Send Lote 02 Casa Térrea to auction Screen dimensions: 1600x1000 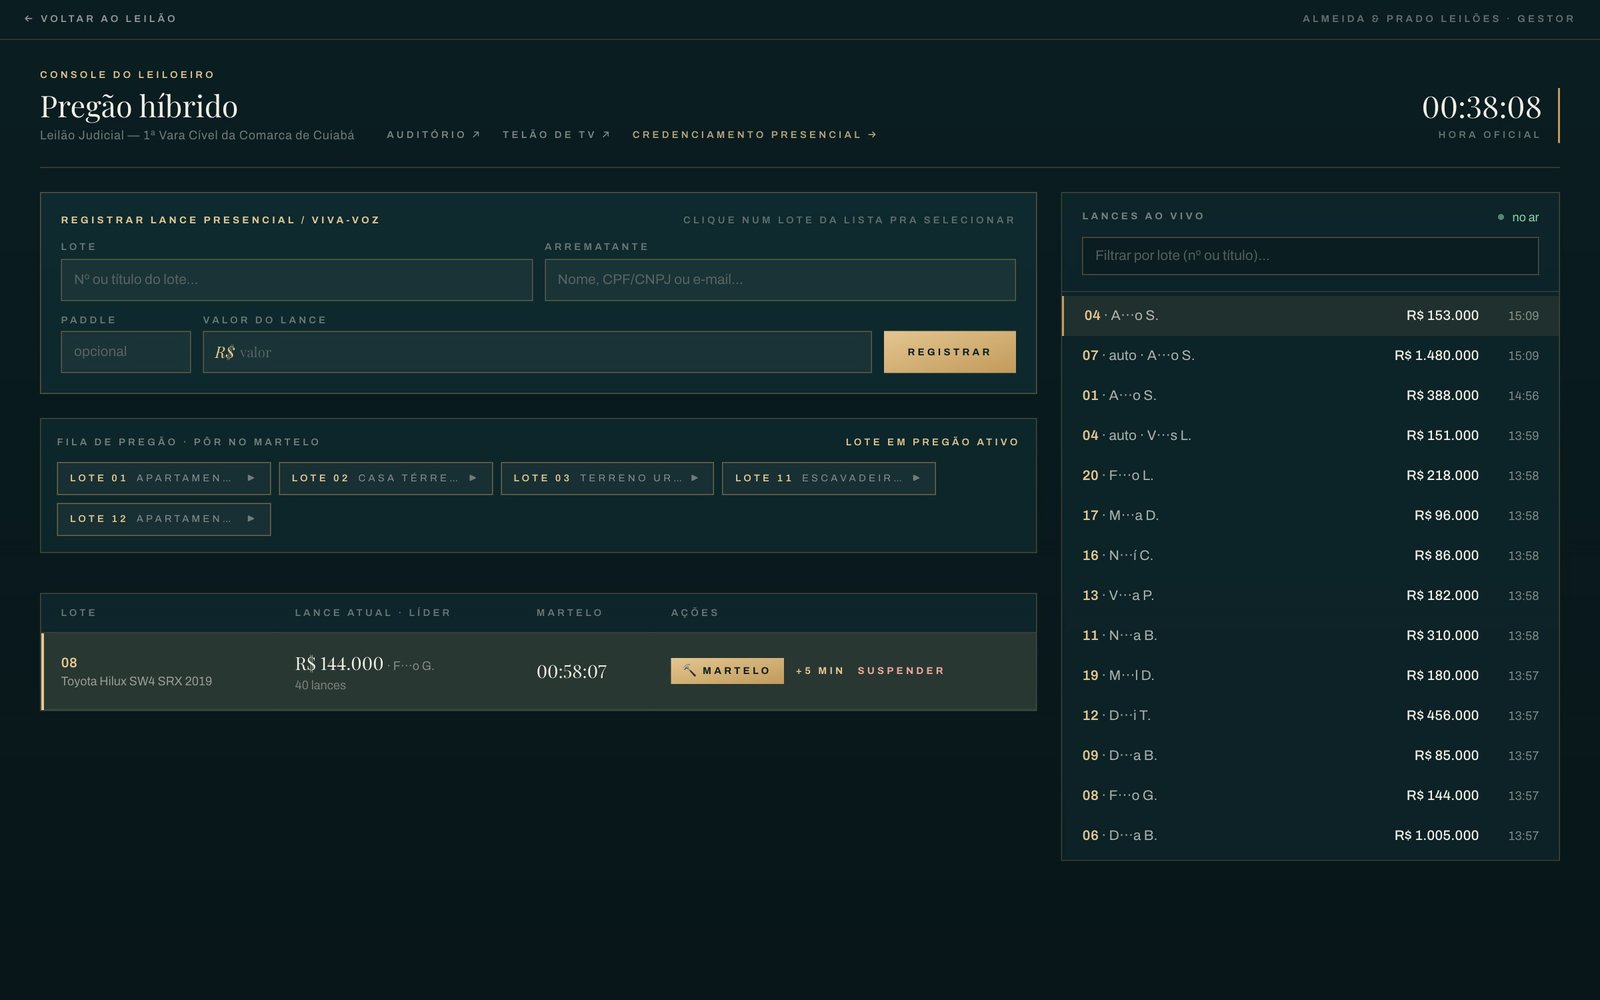point(386,478)
